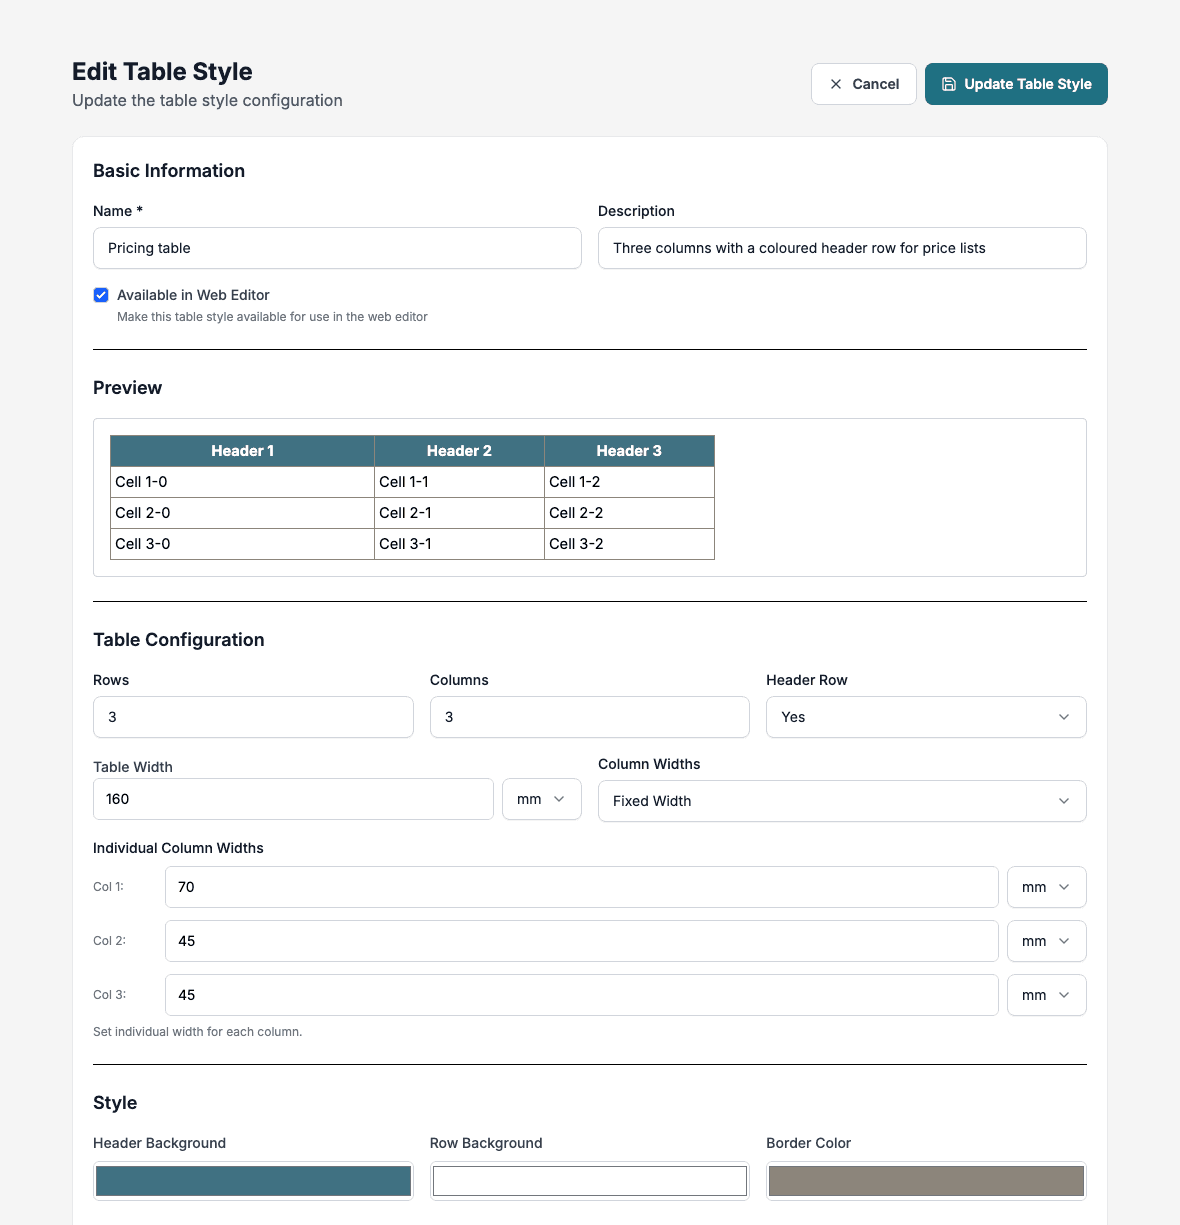Click the Edit Table Style heading
The height and width of the screenshot is (1225, 1180).
pos(162,72)
